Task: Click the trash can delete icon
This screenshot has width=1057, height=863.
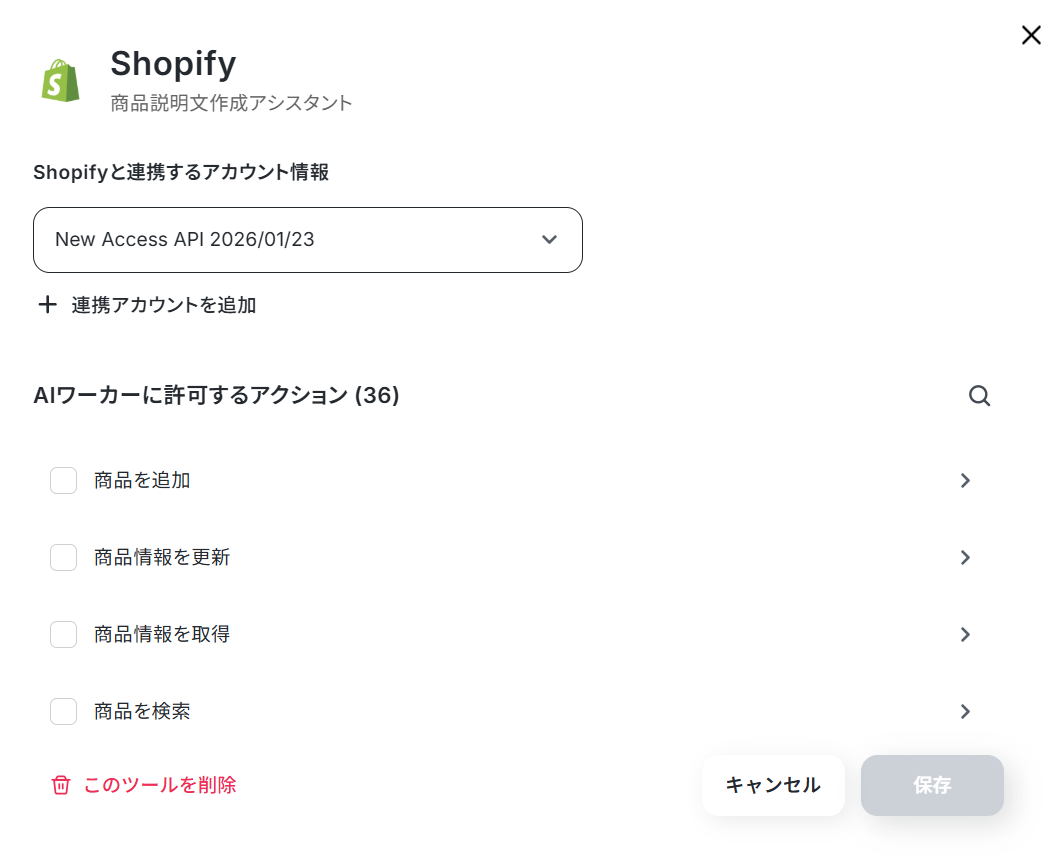Action: pos(61,785)
